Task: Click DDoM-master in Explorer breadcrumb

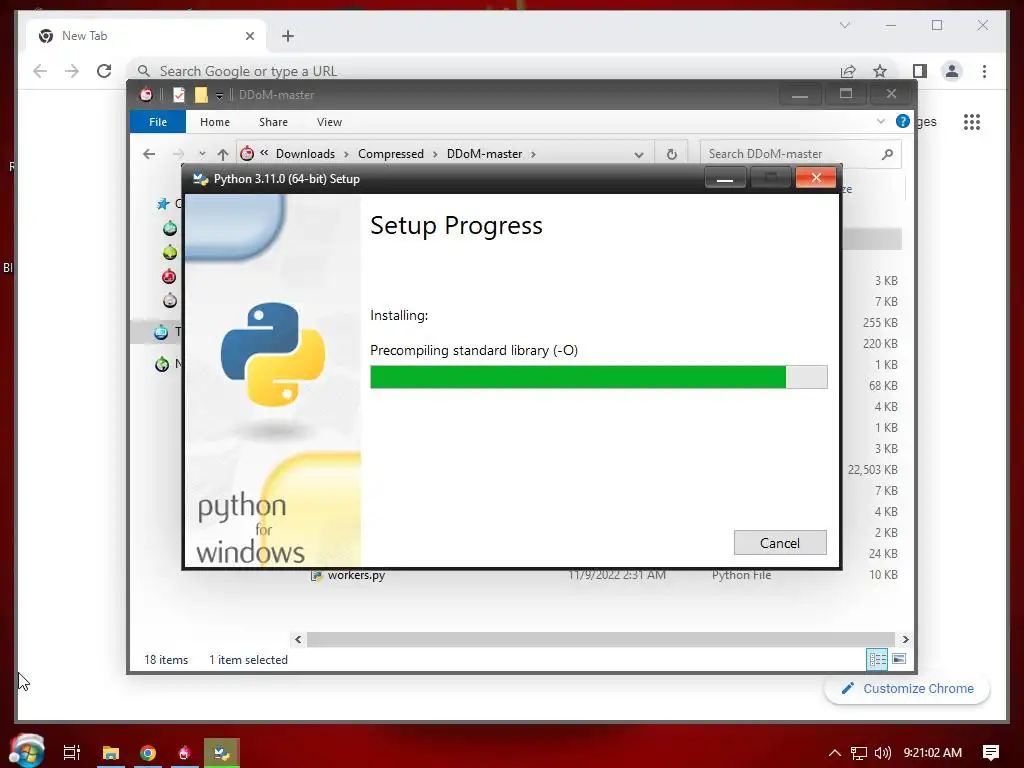Action: [x=485, y=154]
